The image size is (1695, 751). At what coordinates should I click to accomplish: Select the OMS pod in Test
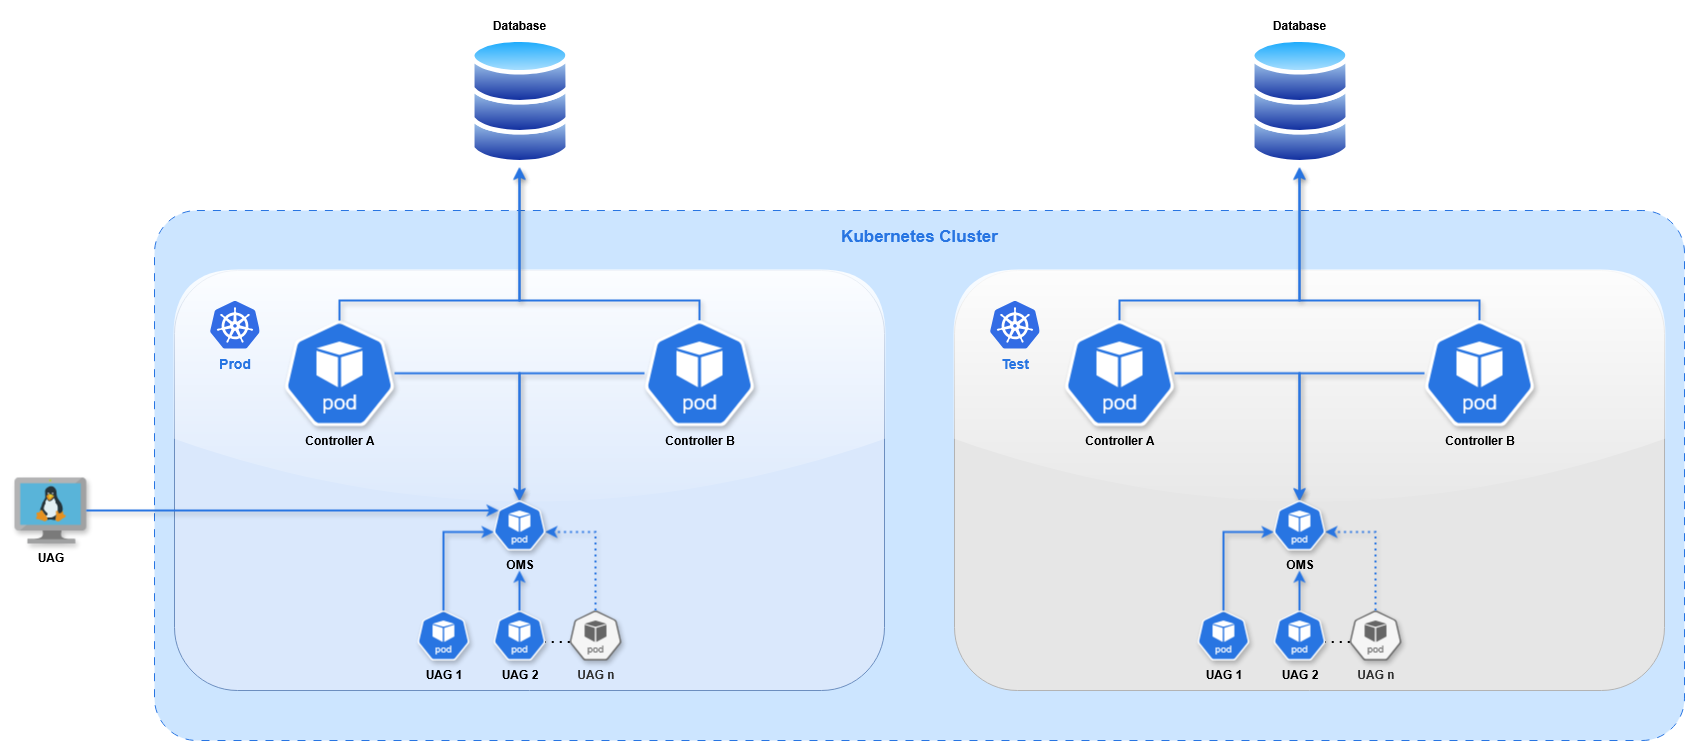point(1299,526)
